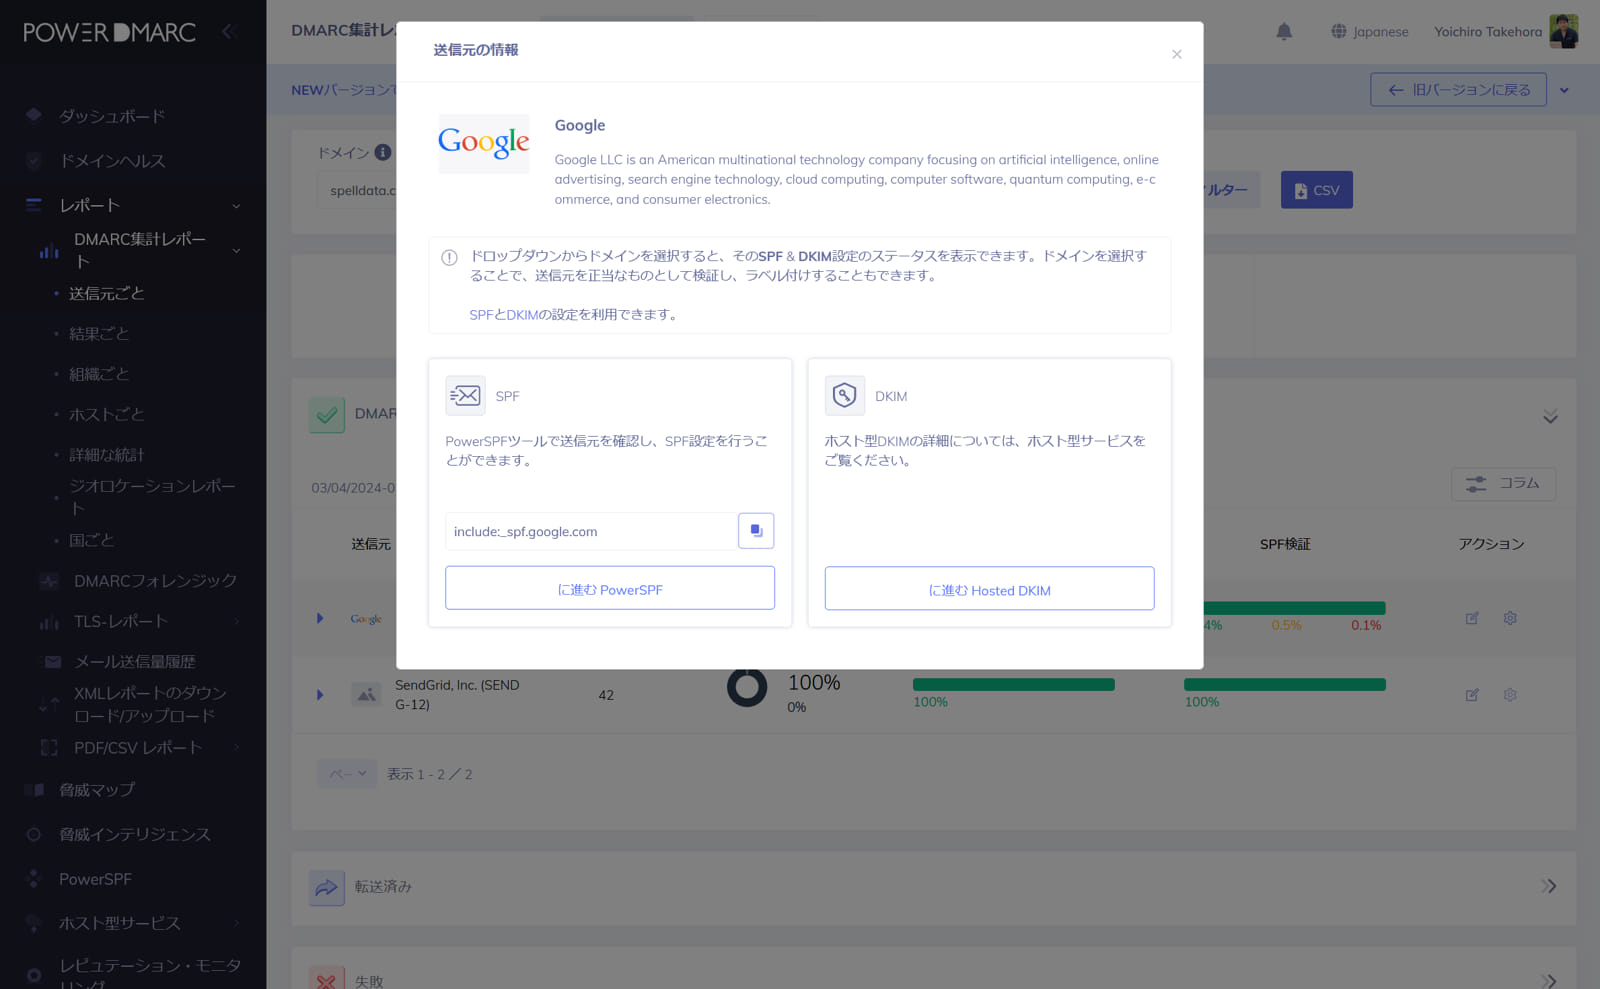This screenshot has height=989, width=1600.
Task: Expand dropdown arrow beside 旧バージョンに戻る
Action: coord(1564,90)
